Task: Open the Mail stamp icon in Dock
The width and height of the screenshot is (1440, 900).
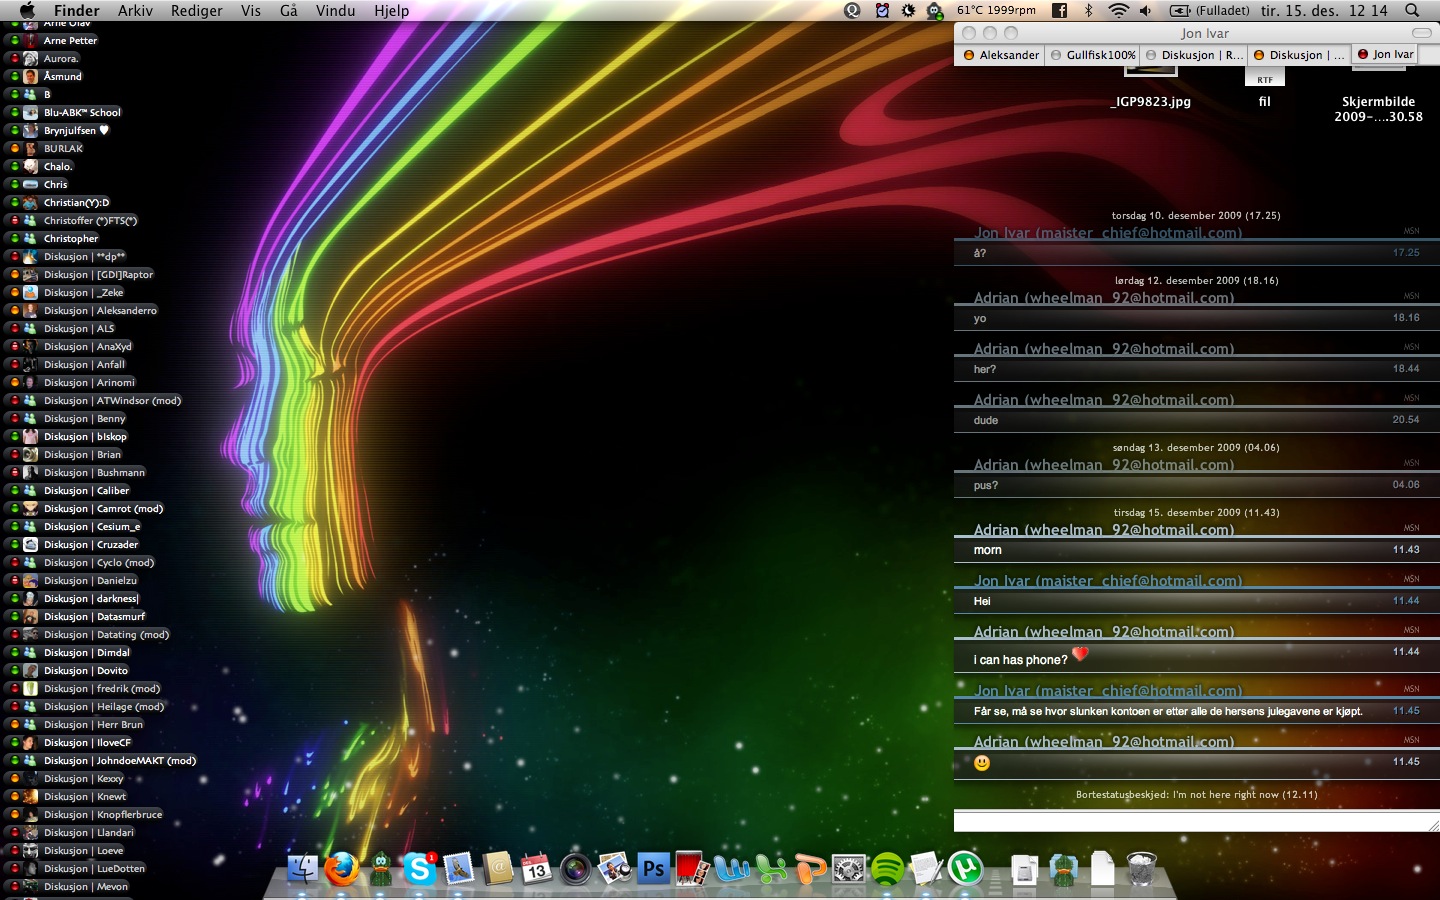Action: click(x=458, y=868)
